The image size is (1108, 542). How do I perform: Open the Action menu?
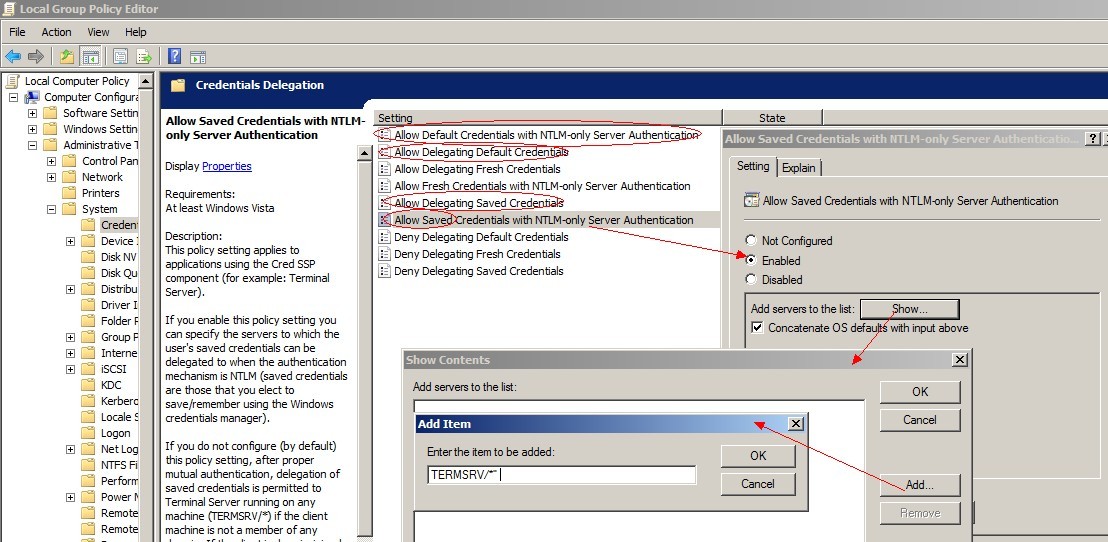coord(56,32)
